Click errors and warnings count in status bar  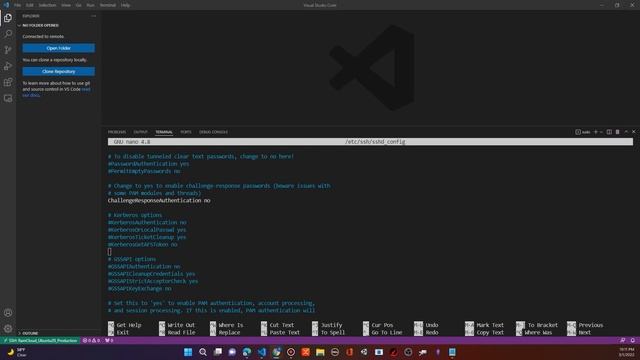tap(91, 340)
